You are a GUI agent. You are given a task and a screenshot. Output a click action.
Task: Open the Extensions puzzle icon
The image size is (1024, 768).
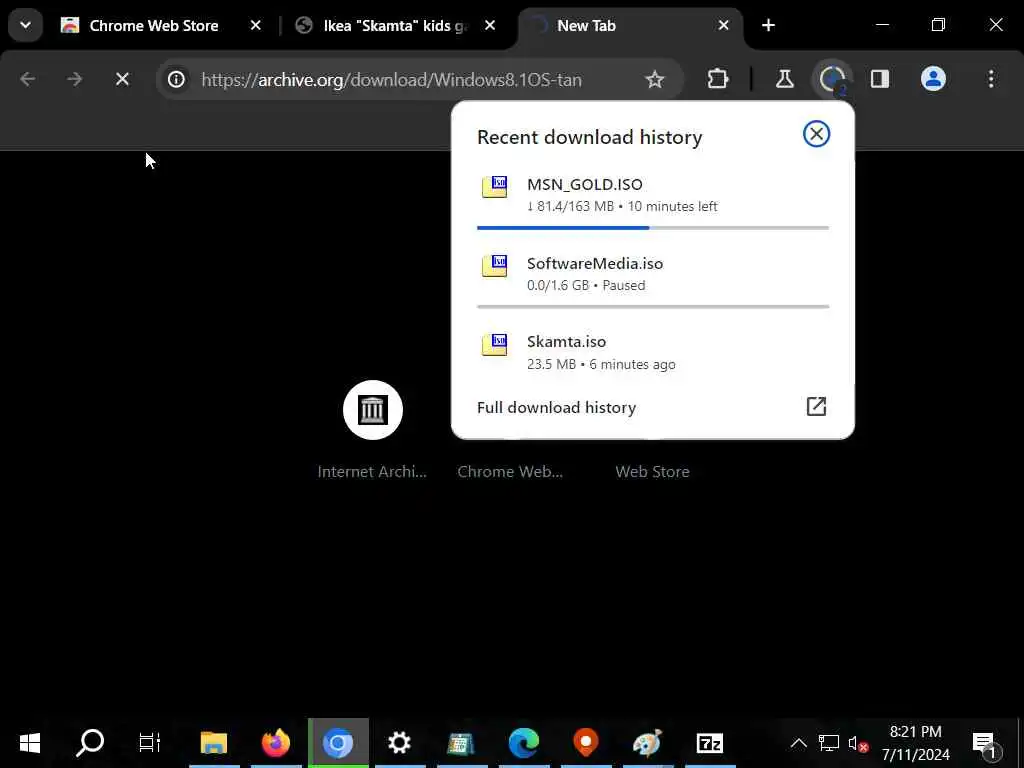(718, 80)
